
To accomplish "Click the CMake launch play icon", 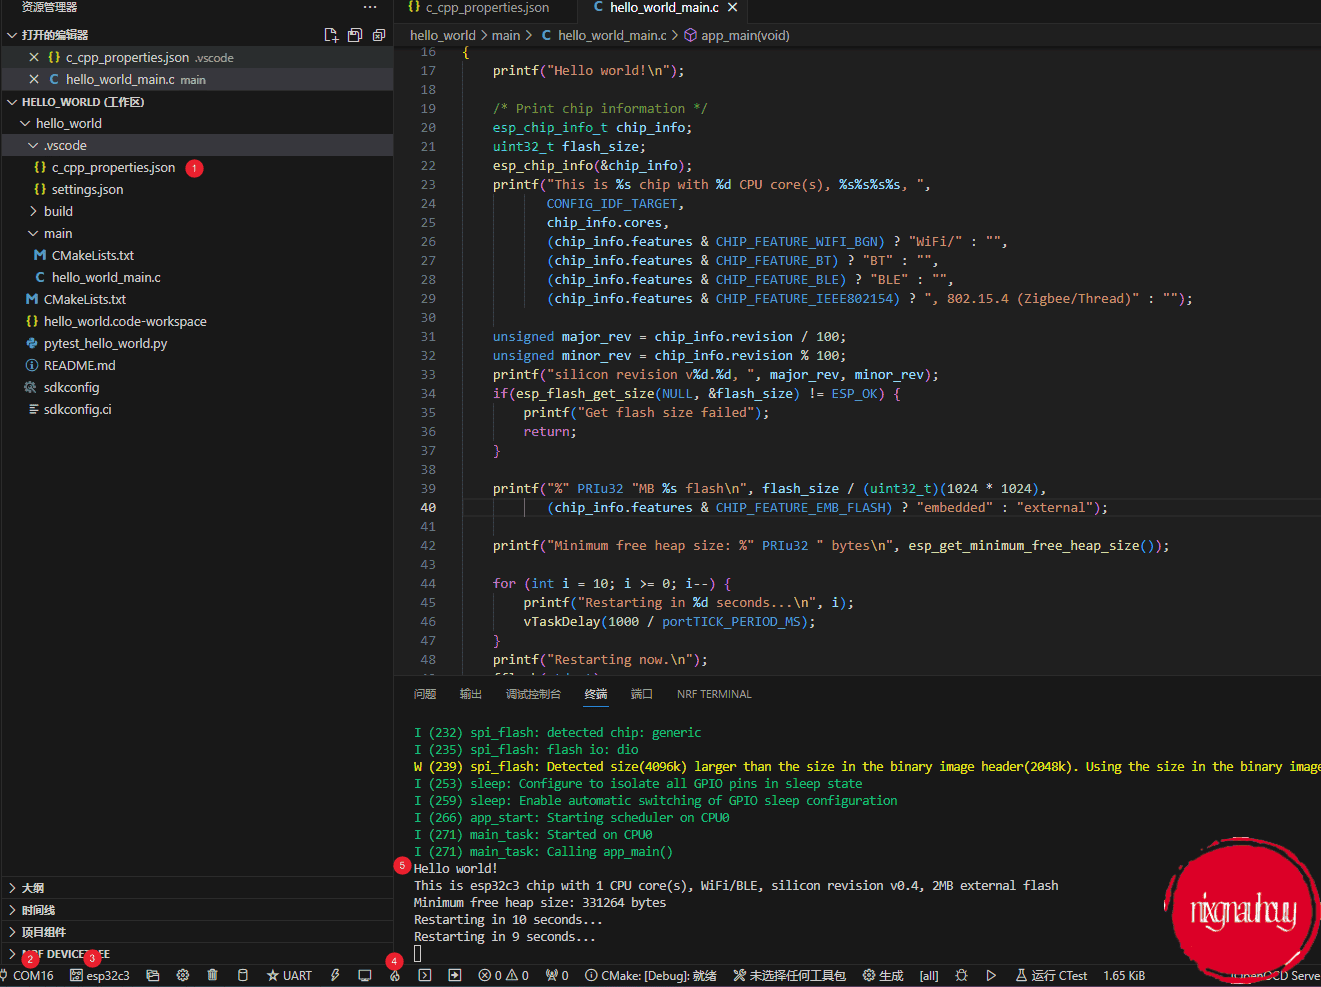I will (x=991, y=975).
